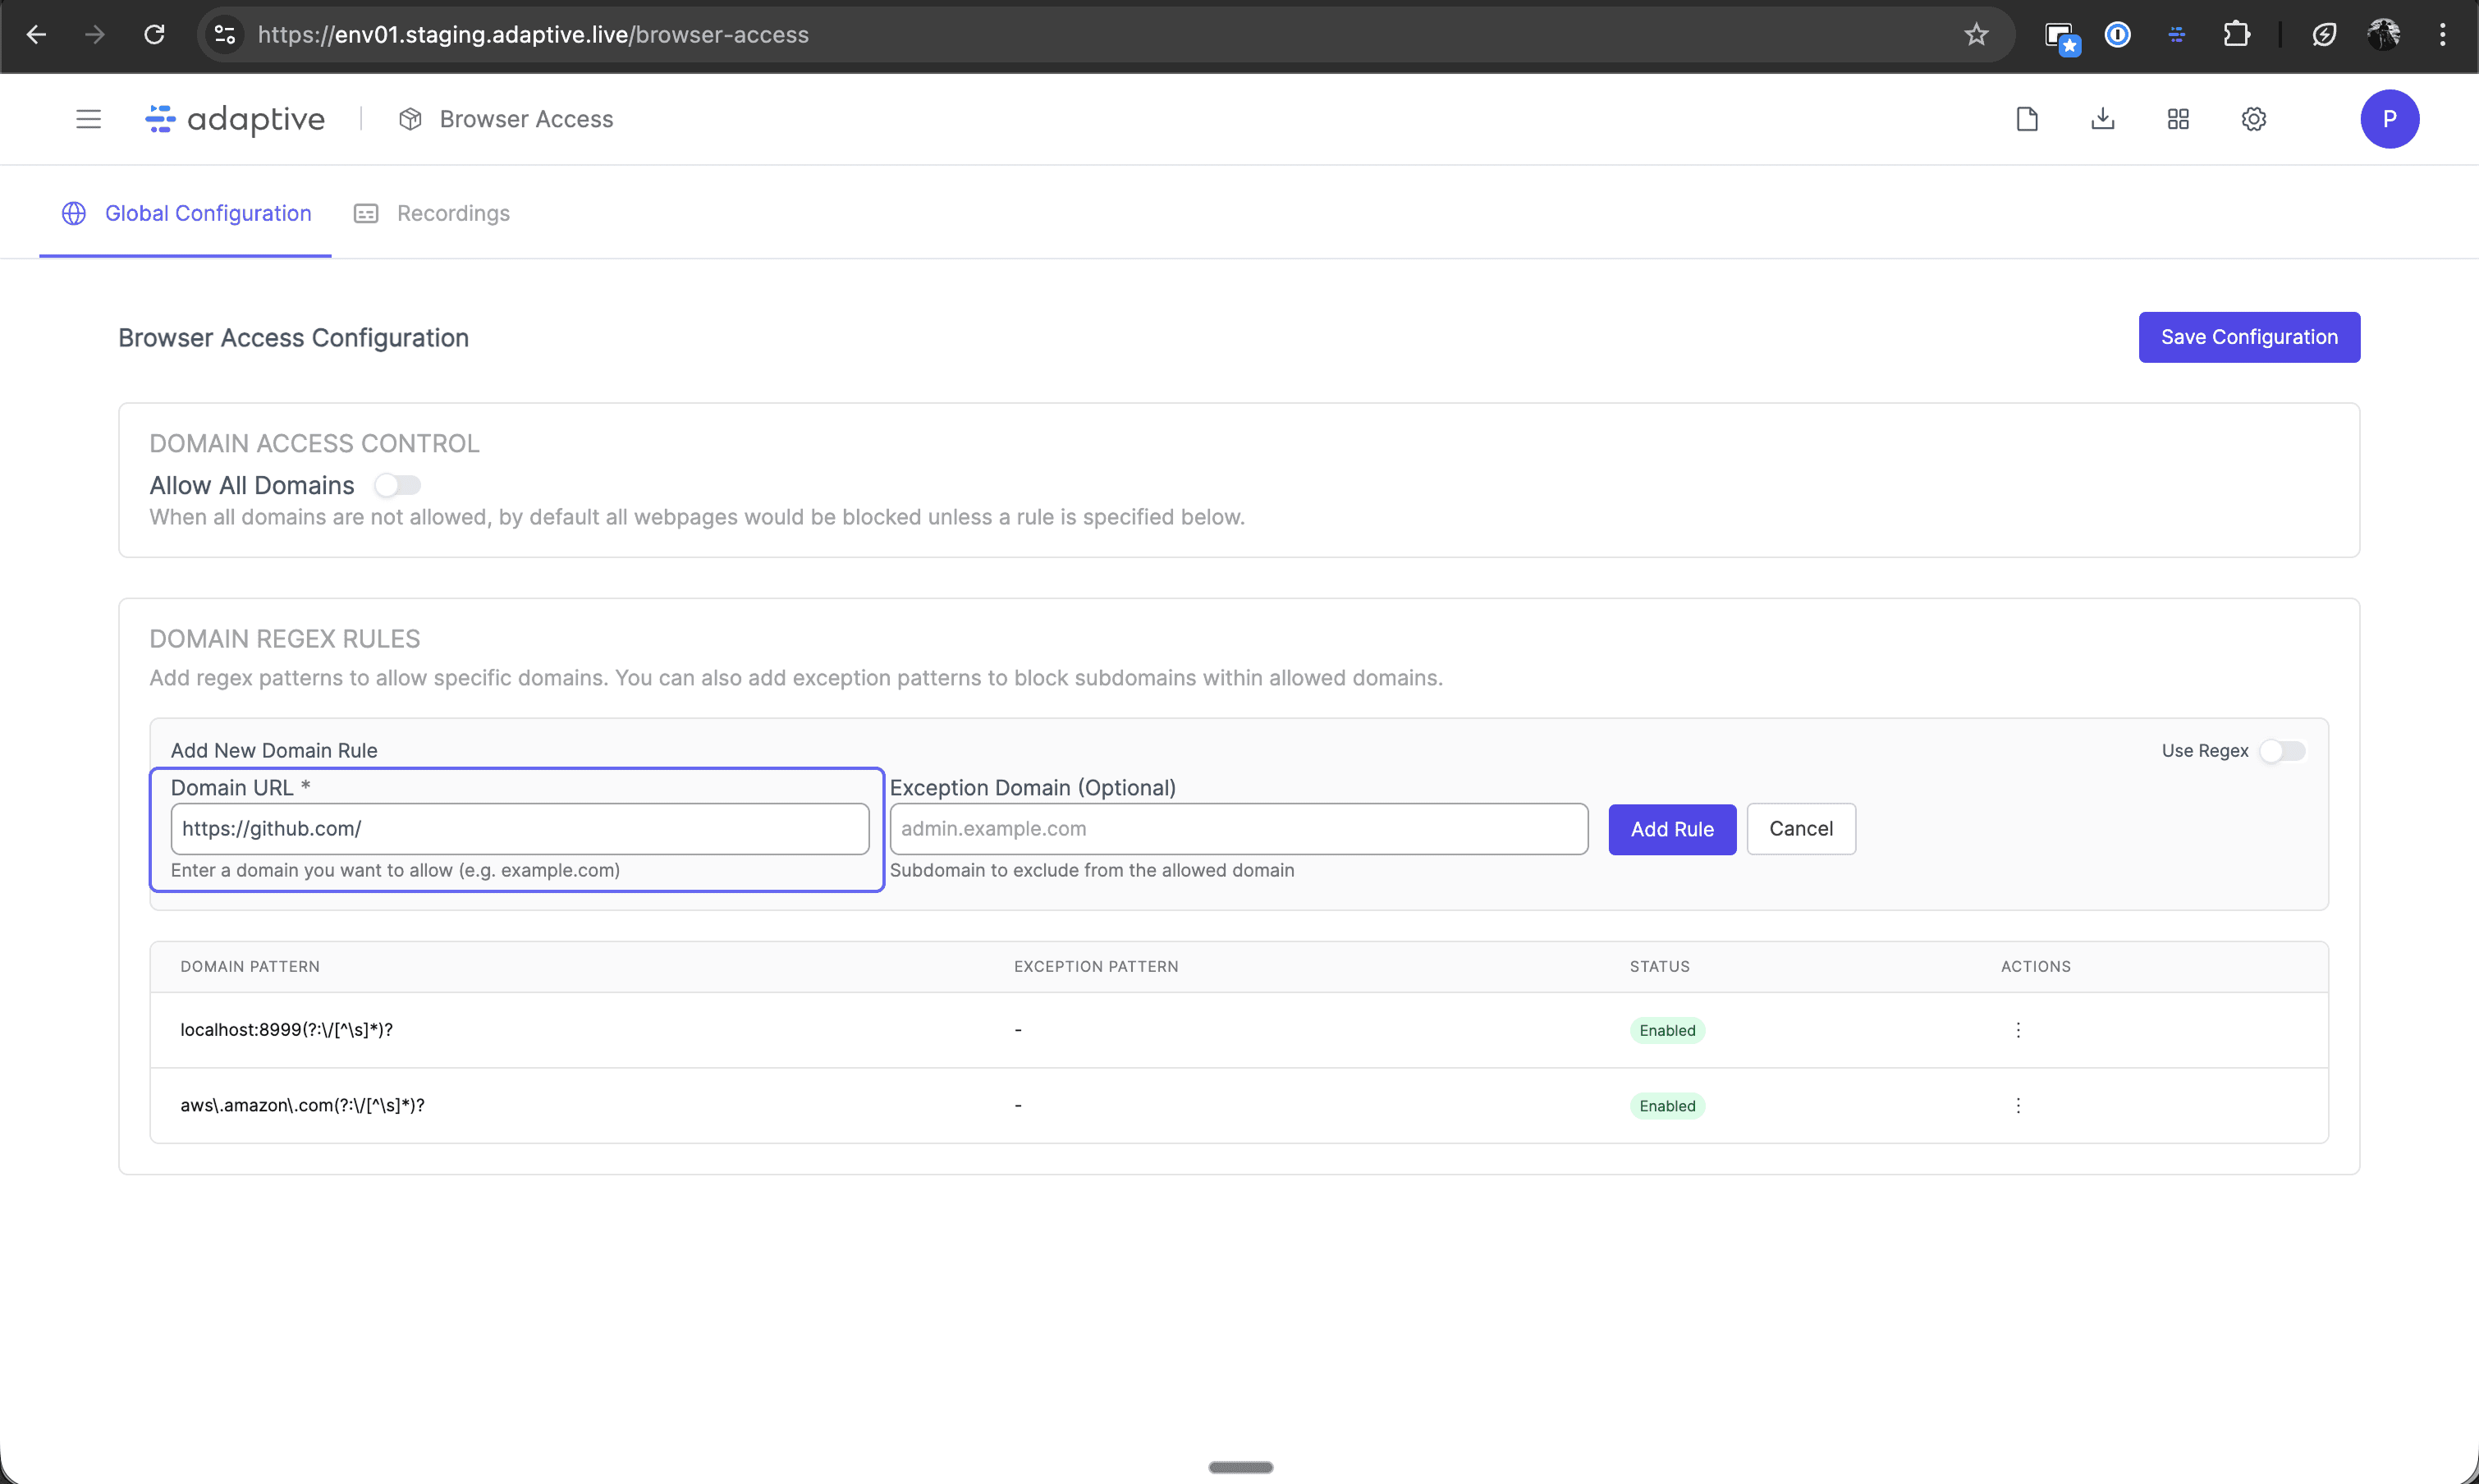Switch to the Recordings tab
Viewport: 2479px width, 1484px height.
tap(431, 213)
